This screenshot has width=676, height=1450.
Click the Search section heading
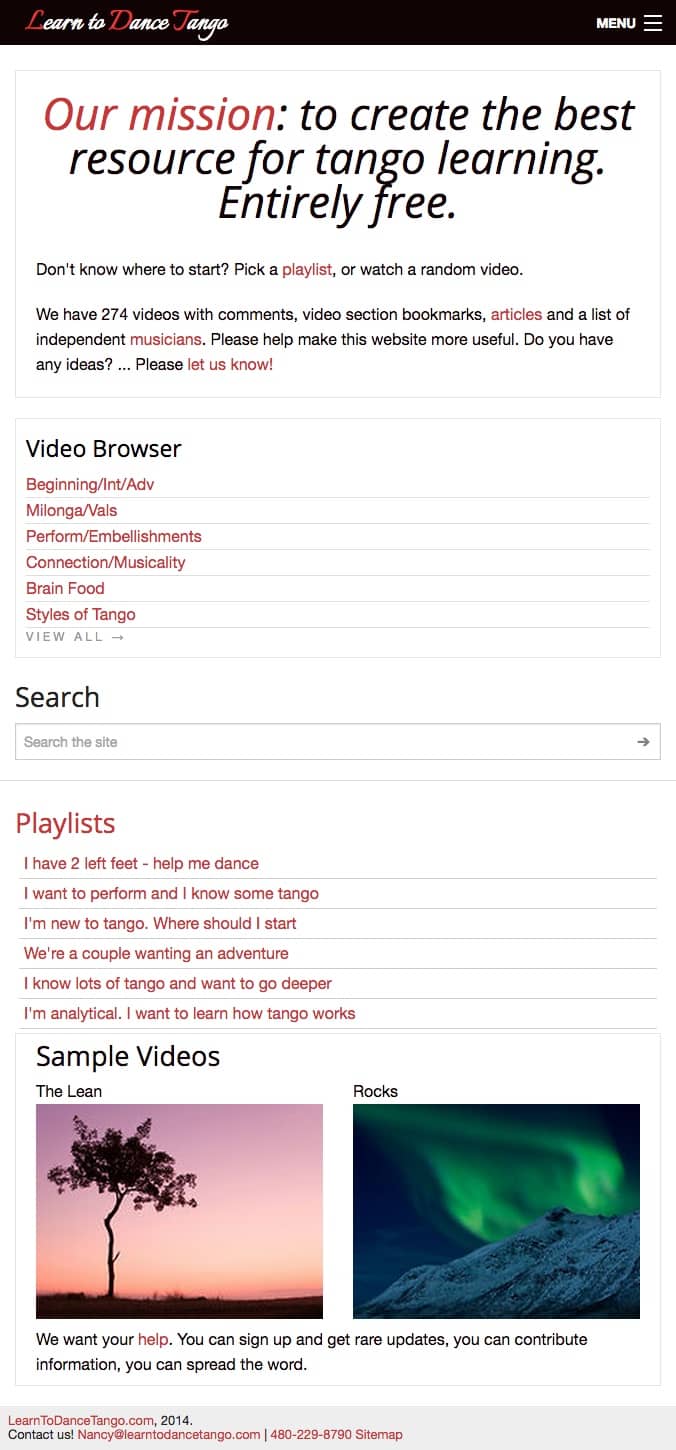pyautogui.click(x=58, y=697)
